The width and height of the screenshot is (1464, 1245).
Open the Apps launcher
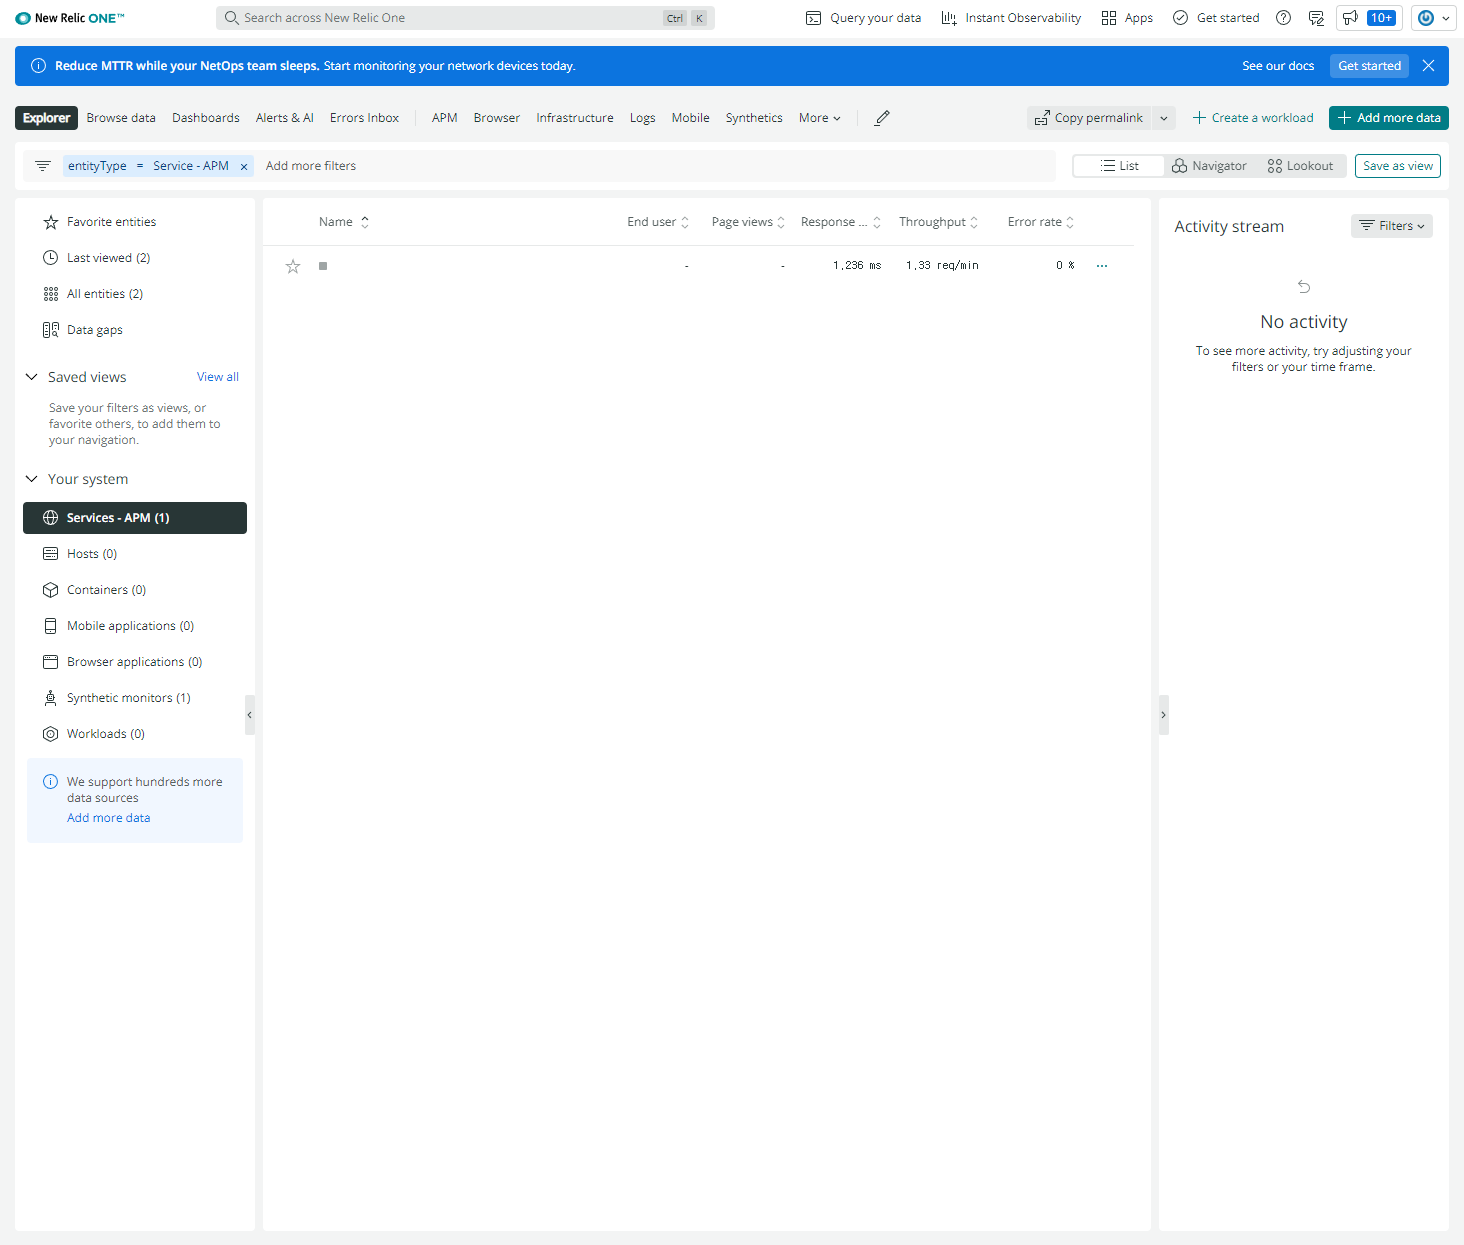1127,18
